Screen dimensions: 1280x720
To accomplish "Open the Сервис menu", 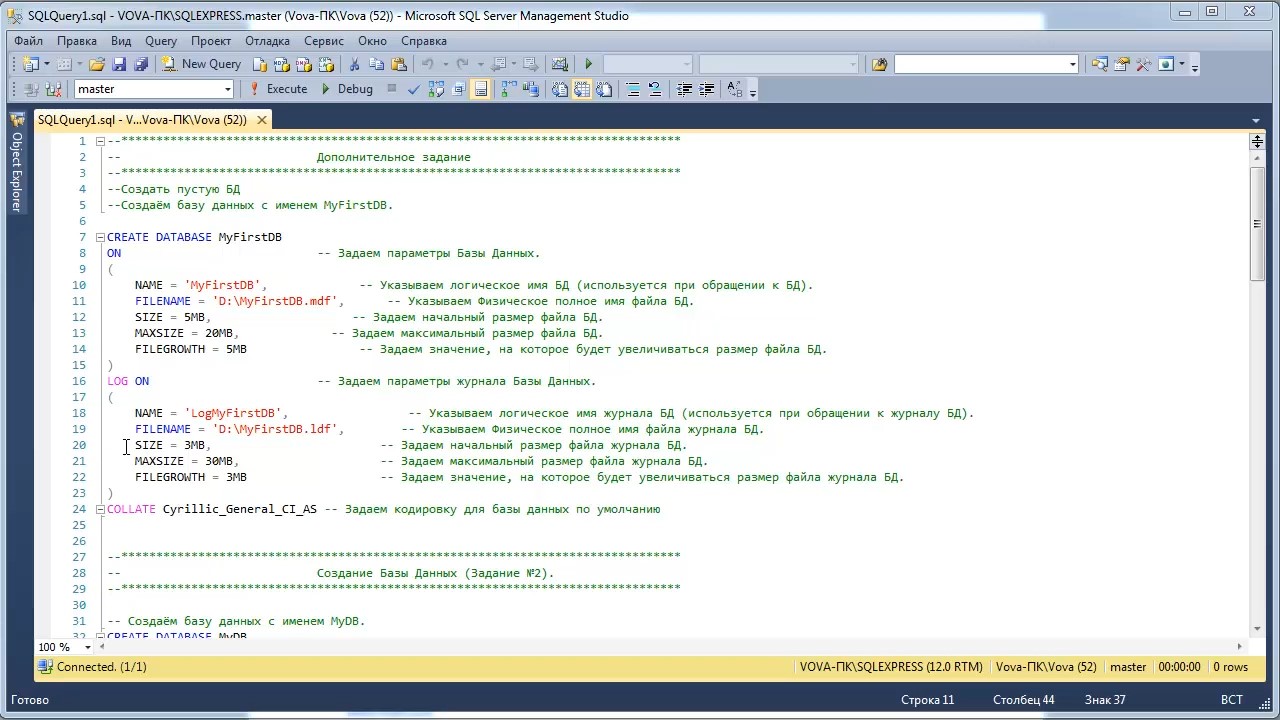I will tap(324, 41).
